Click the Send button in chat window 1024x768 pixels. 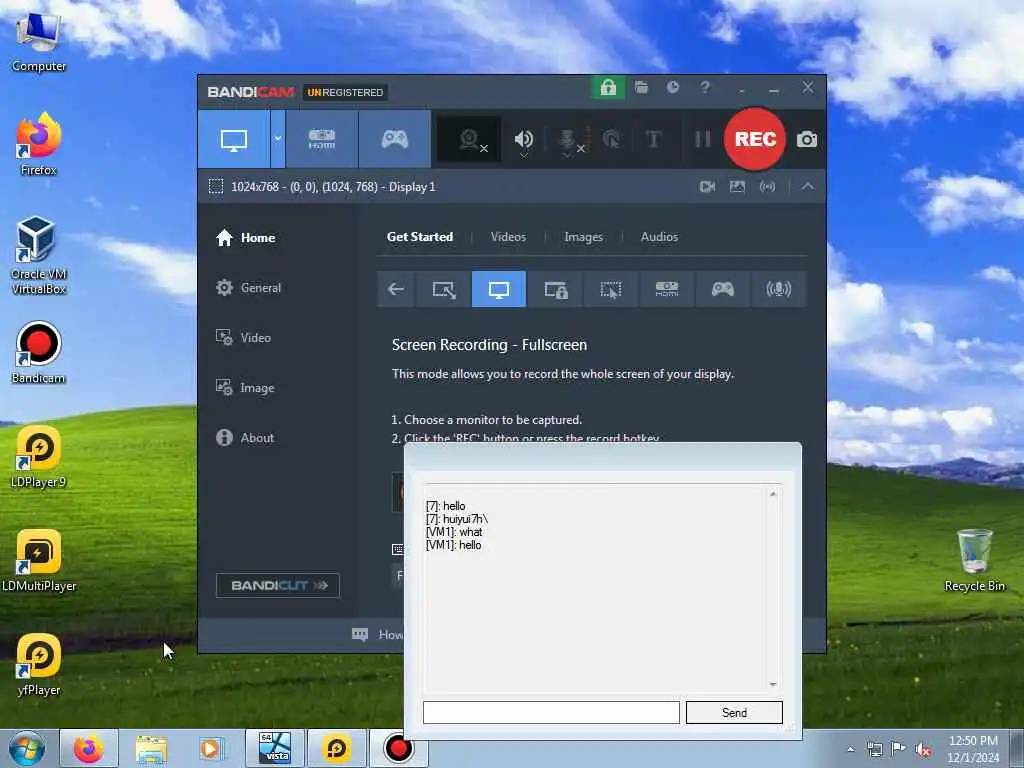click(x=734, y=712)
